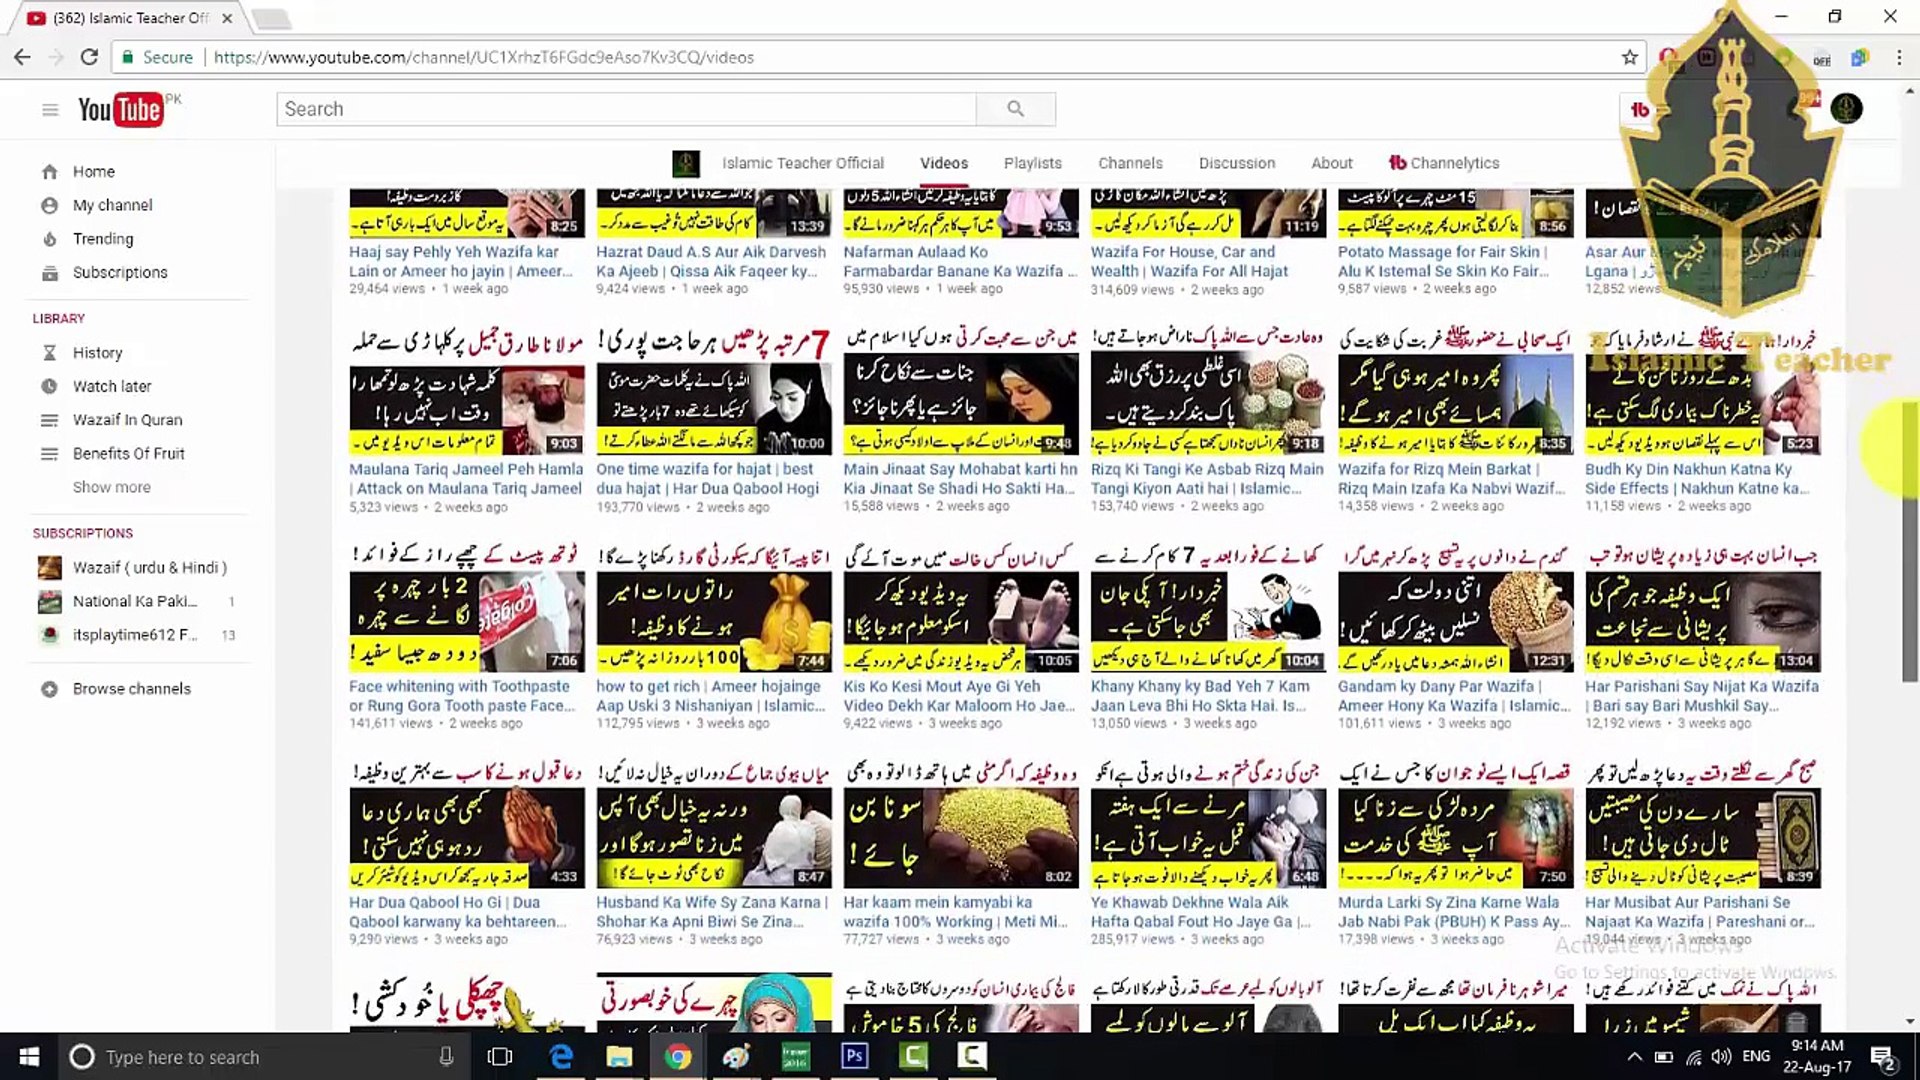Open the Wazaif (urdu & Hindi) subscription
Screen dimensions: 1920x1080
[x=149, y=568]
